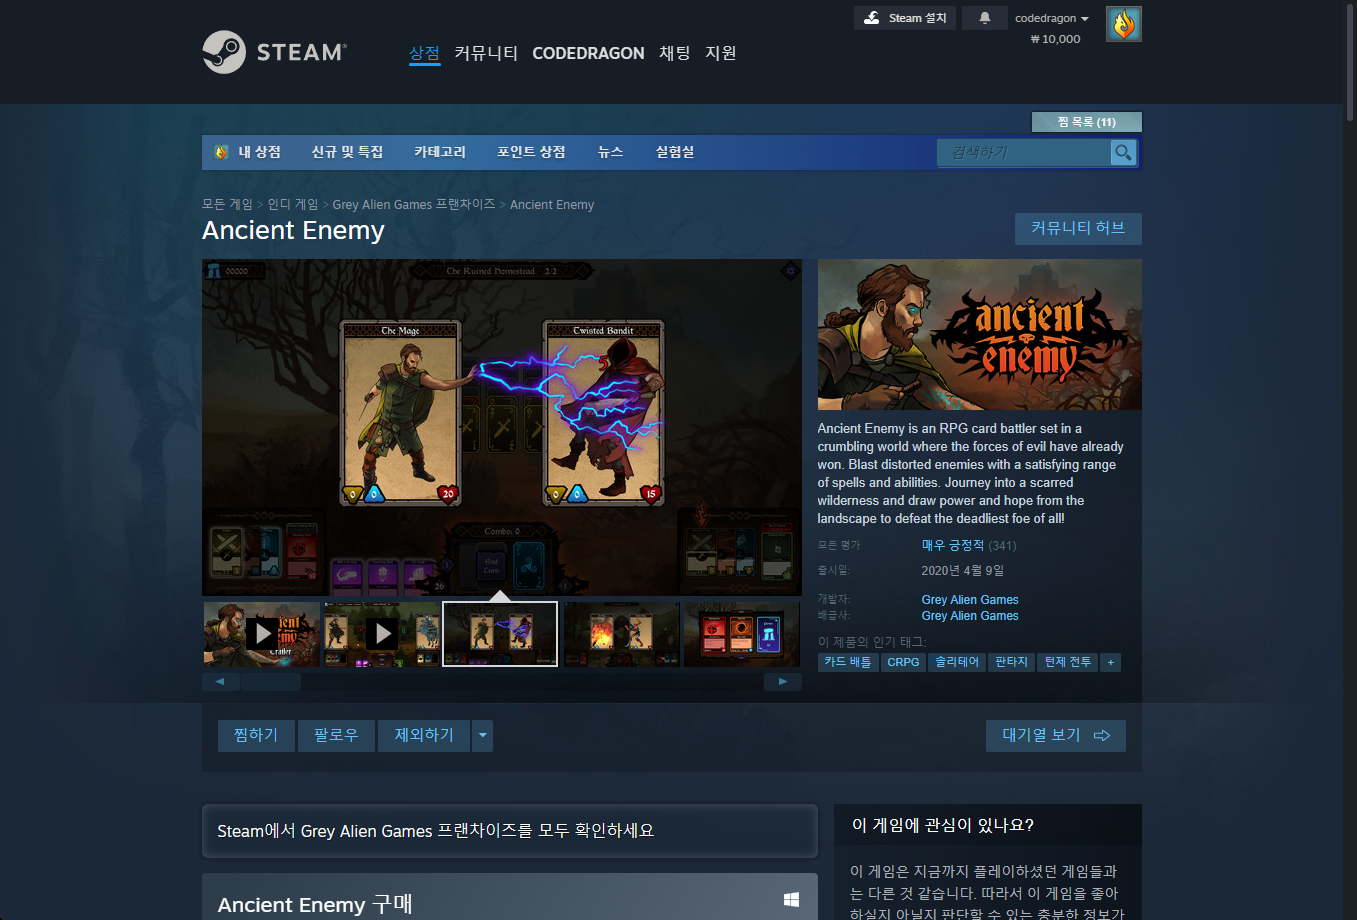Click the 제외하기 button
This screenshot has width=1357, height=920.
click(x=424, y=735)
